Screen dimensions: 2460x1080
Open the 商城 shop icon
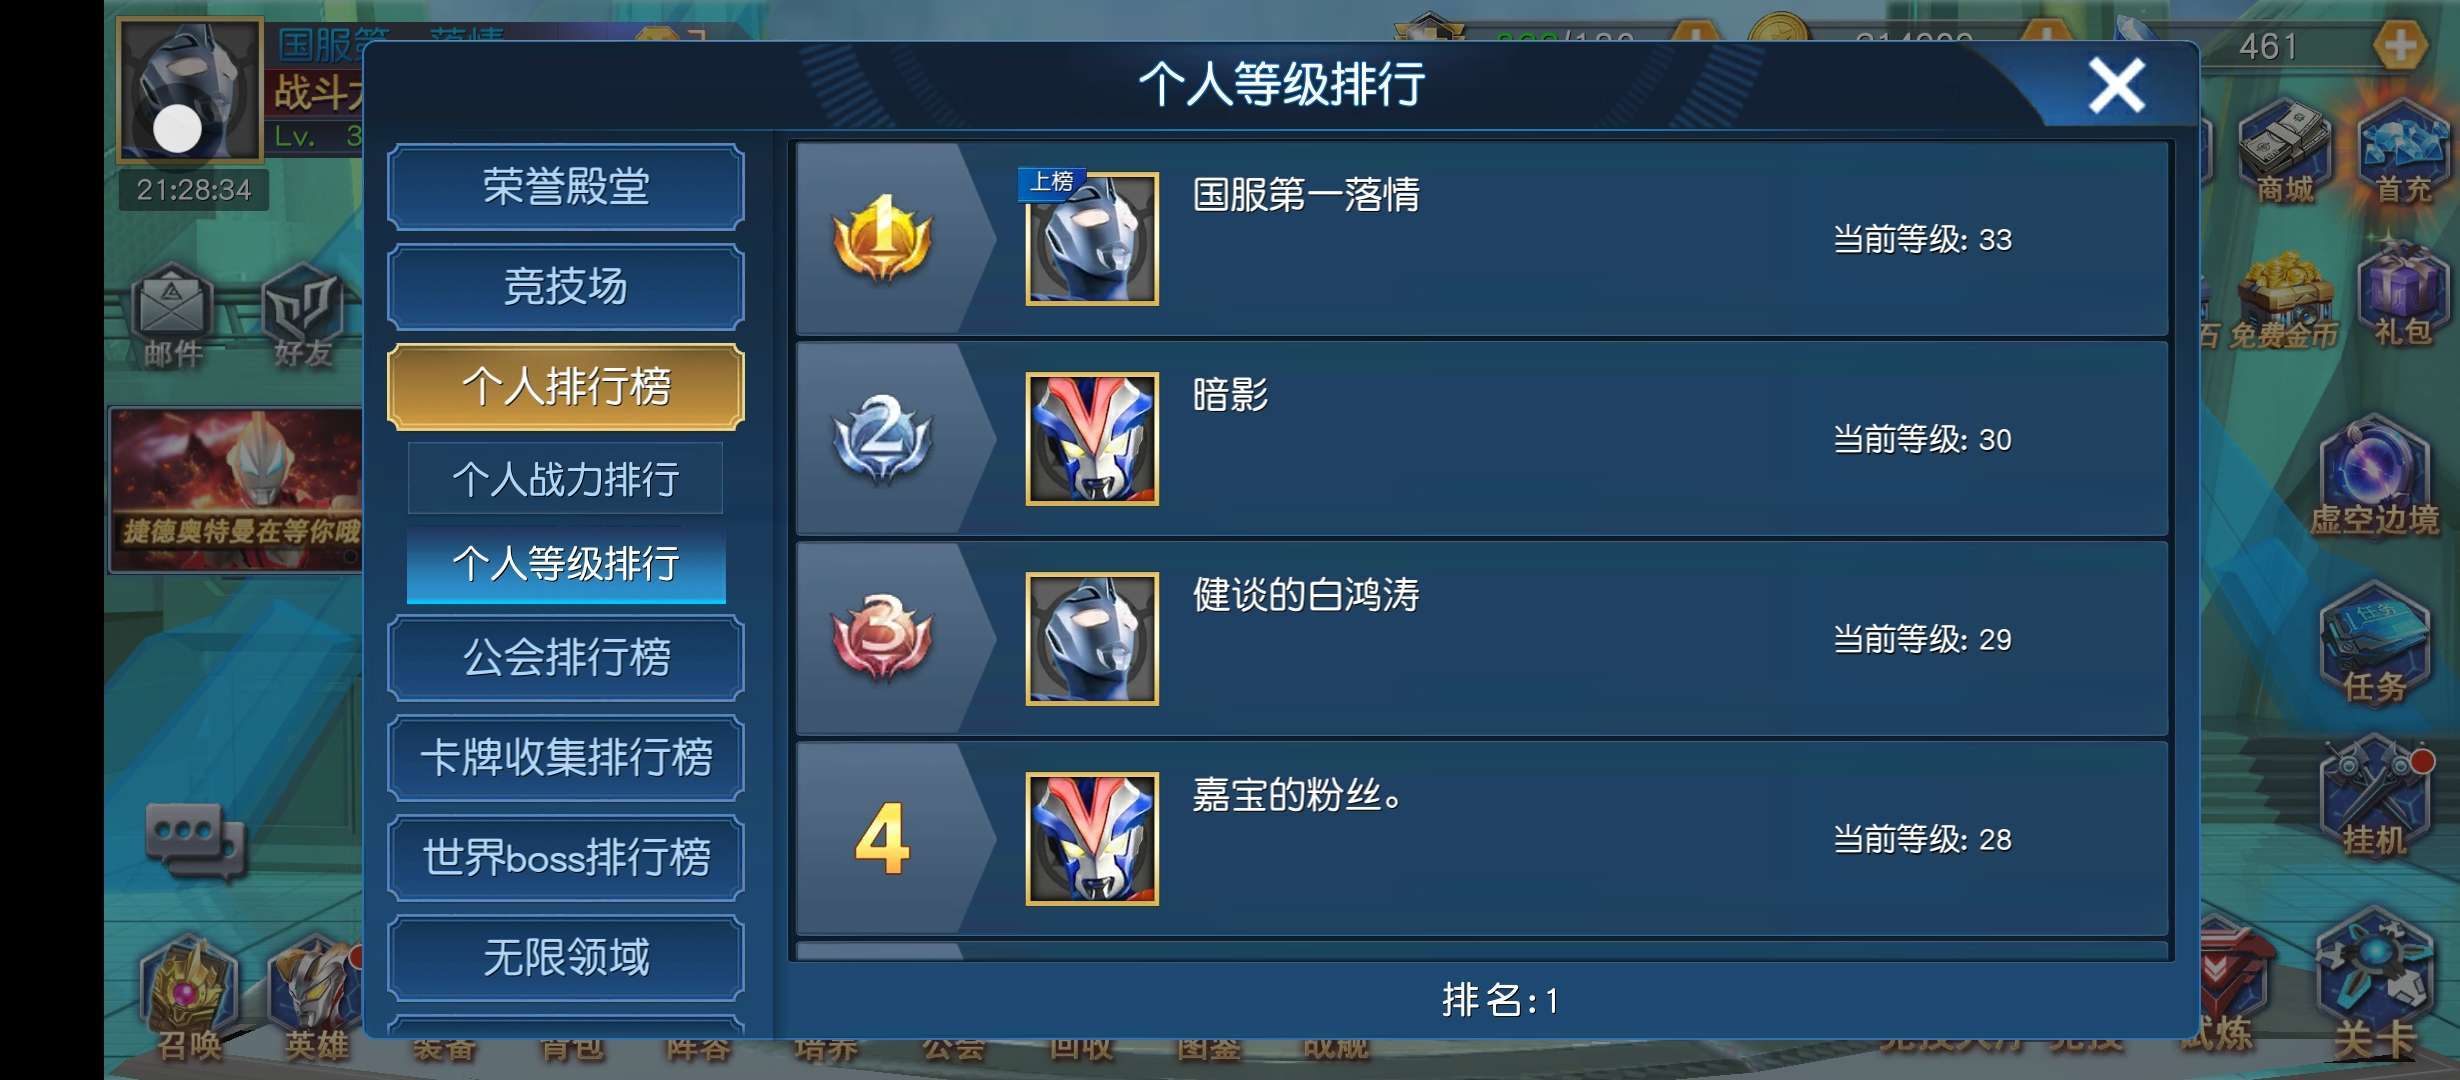tap(2285, 153)
